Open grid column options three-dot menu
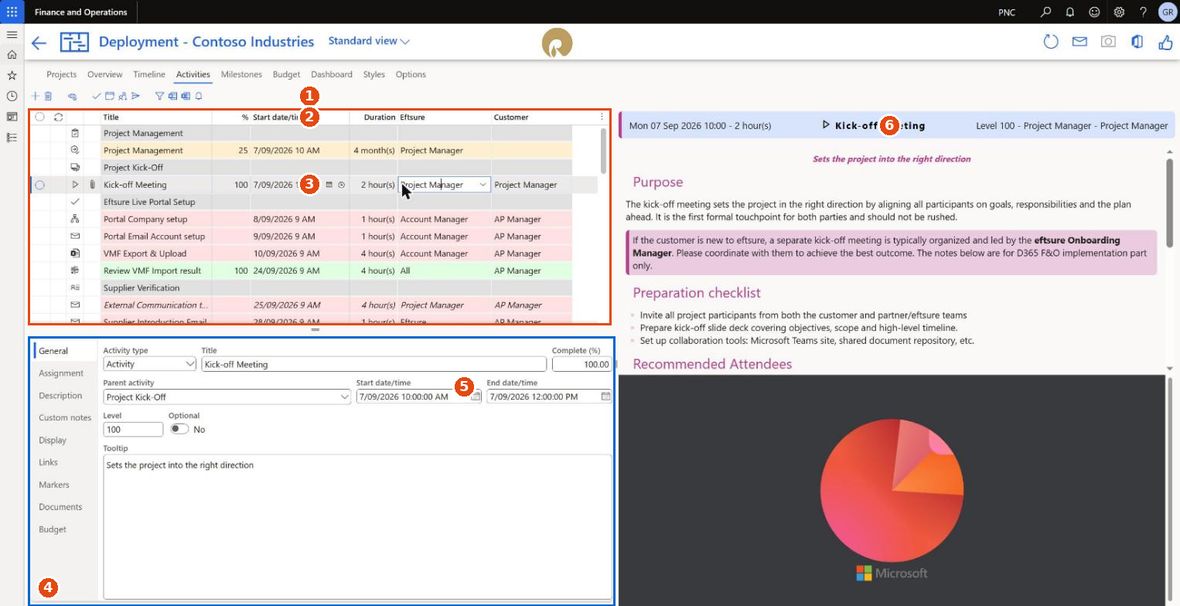 click(601, 117)
